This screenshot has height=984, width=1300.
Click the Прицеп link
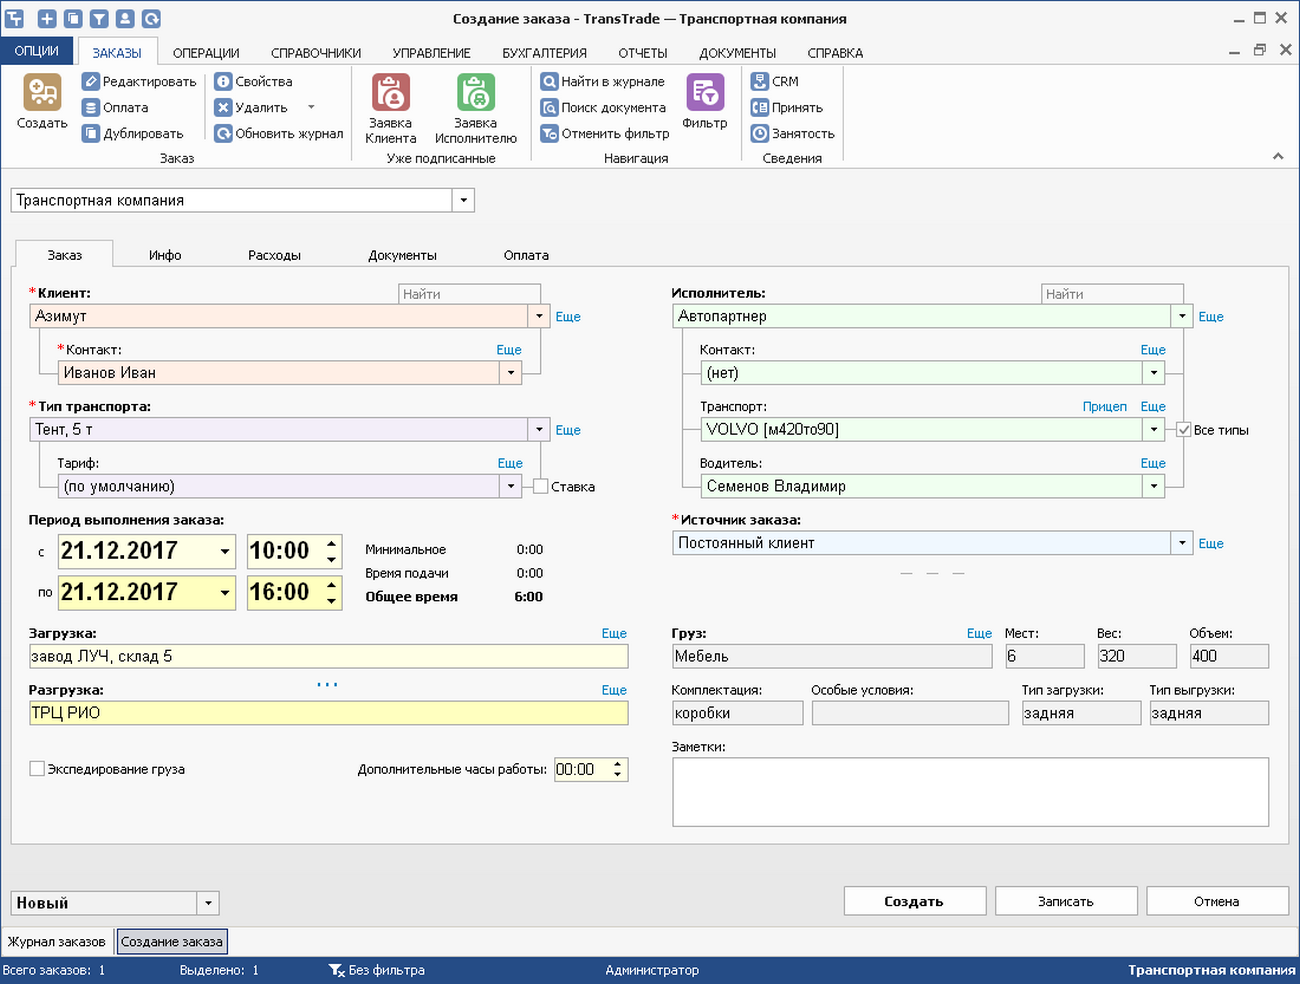click(x=1105, y=406)
